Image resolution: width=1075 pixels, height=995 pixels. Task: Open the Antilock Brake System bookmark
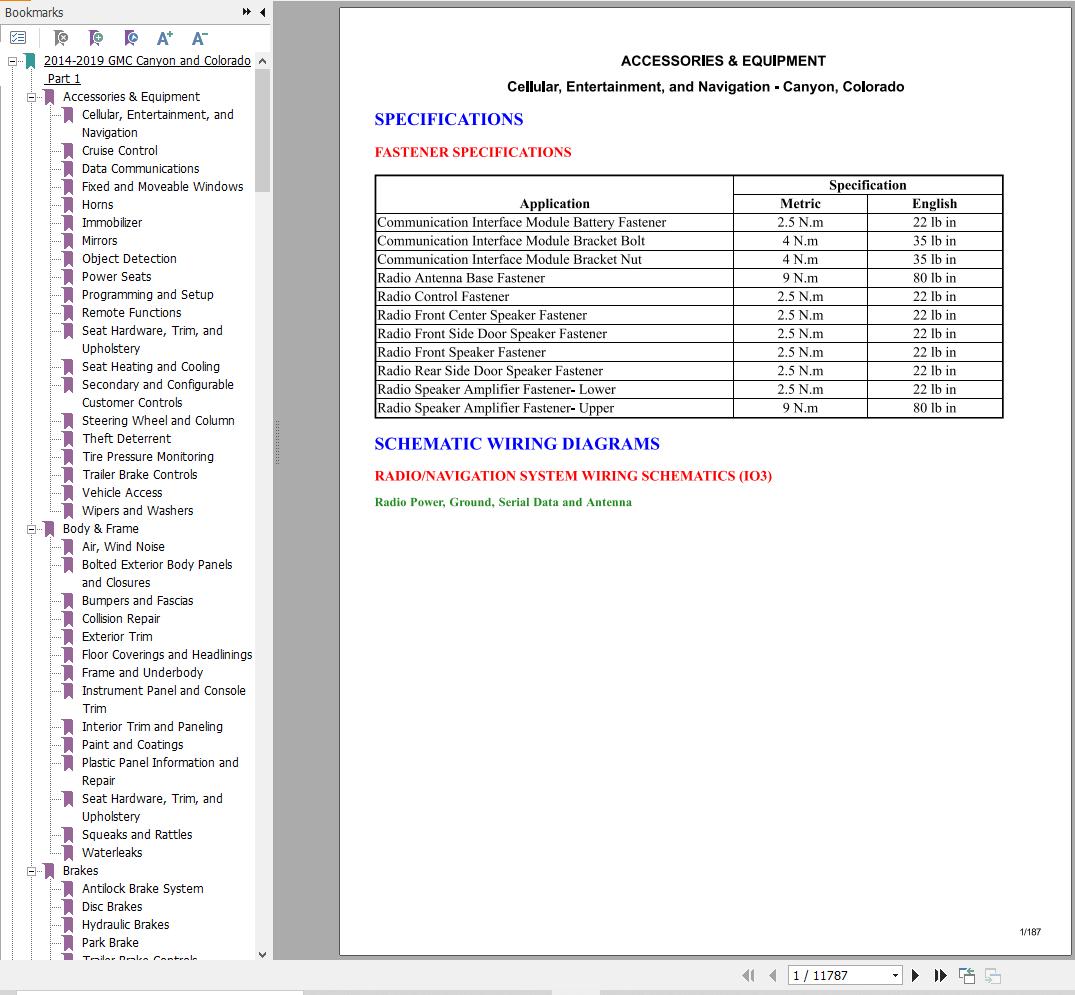[x=143, y=889]
